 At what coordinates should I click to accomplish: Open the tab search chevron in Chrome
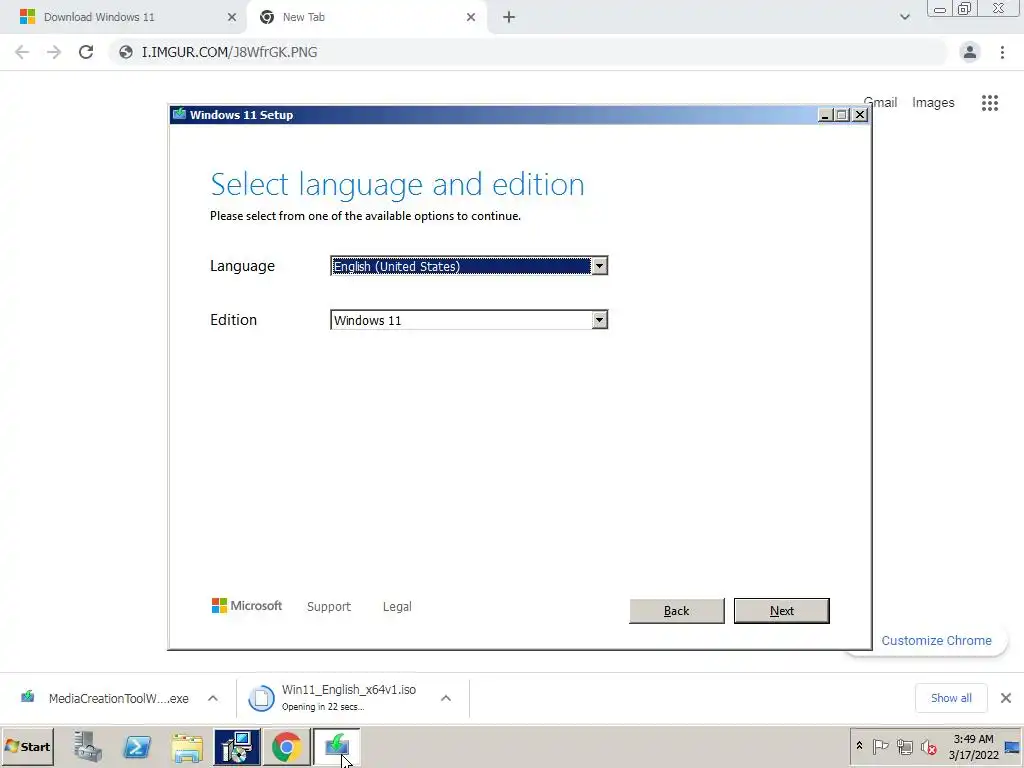click(904, 17)
